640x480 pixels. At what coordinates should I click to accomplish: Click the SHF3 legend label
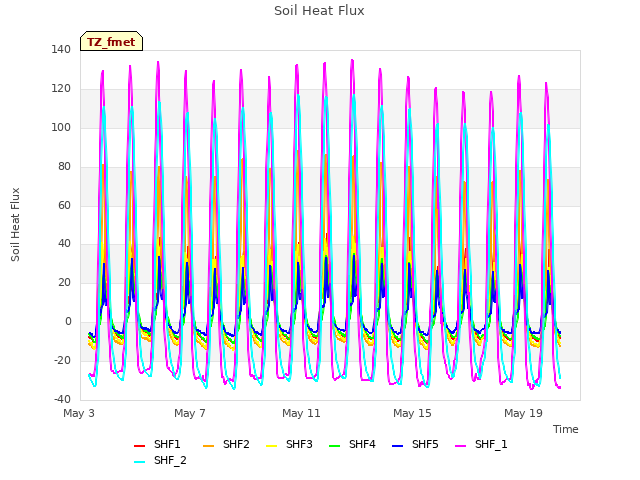point(299,444)
